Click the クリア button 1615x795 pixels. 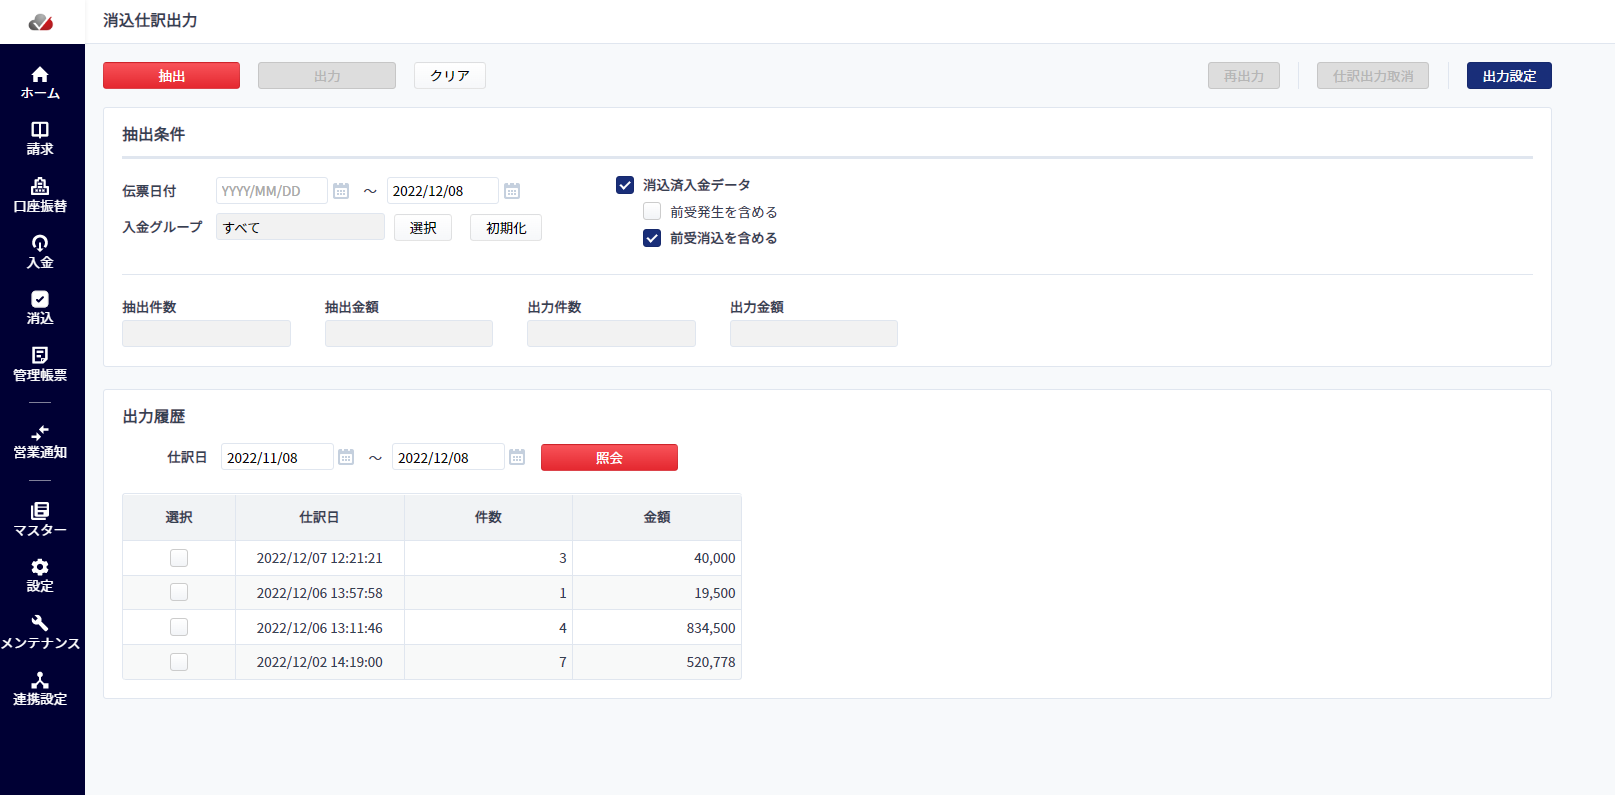pyautogui.click(x=450, y=76)
